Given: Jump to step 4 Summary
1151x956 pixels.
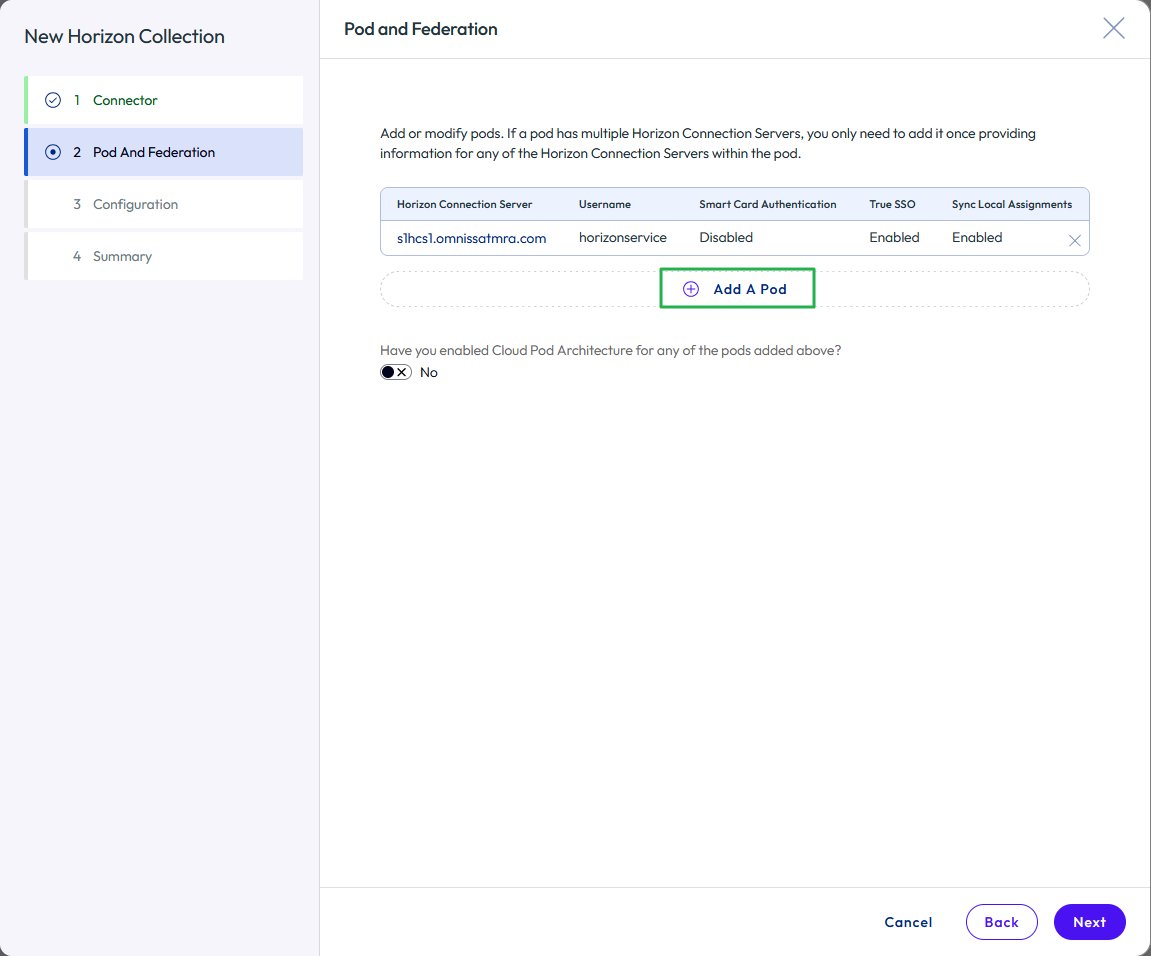Looking at the screenshot, I should [122, 256].
